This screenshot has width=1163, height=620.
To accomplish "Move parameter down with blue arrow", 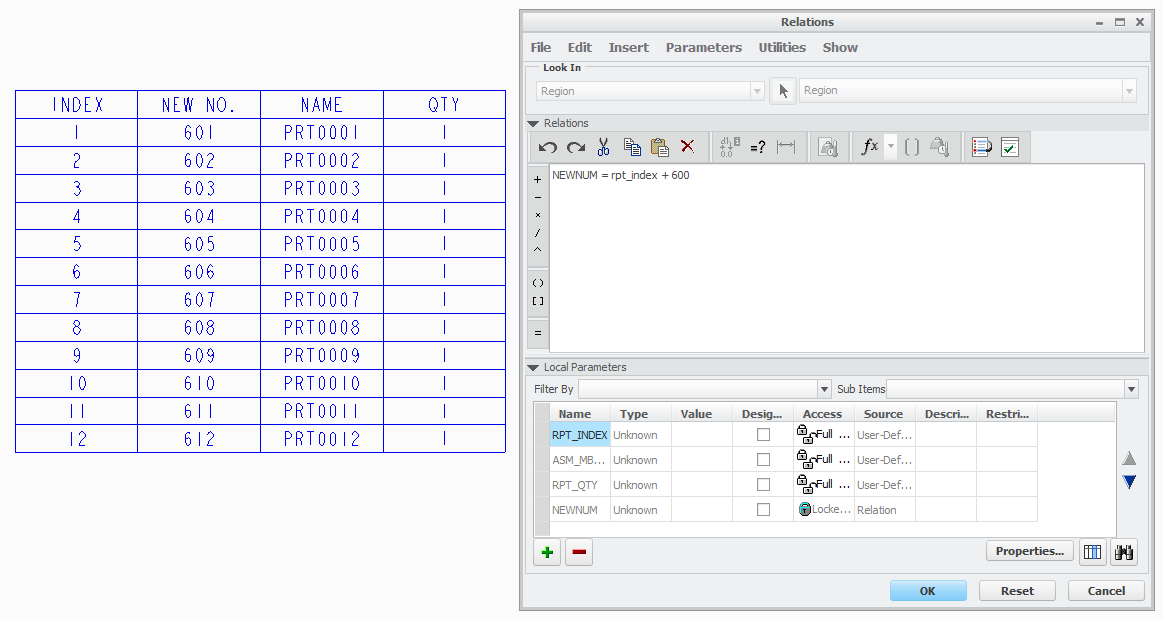I will 1129,482.
